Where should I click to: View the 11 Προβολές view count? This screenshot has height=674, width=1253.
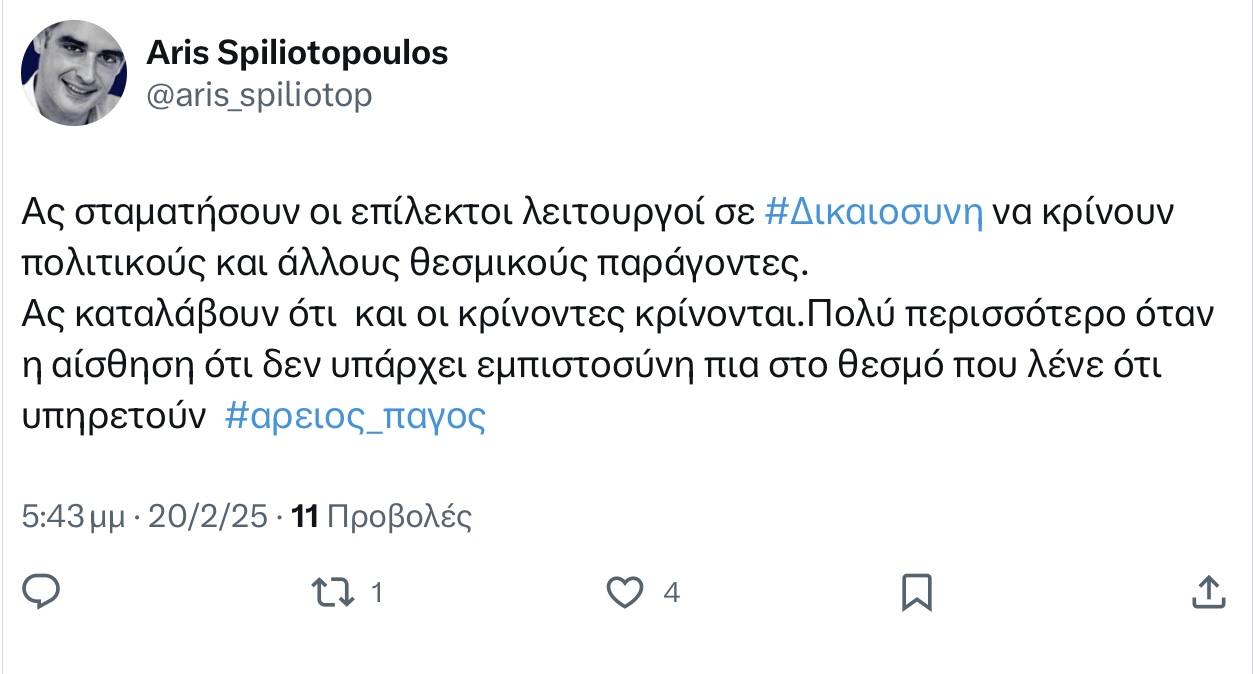pyautogui.click(x=380, y=517)
